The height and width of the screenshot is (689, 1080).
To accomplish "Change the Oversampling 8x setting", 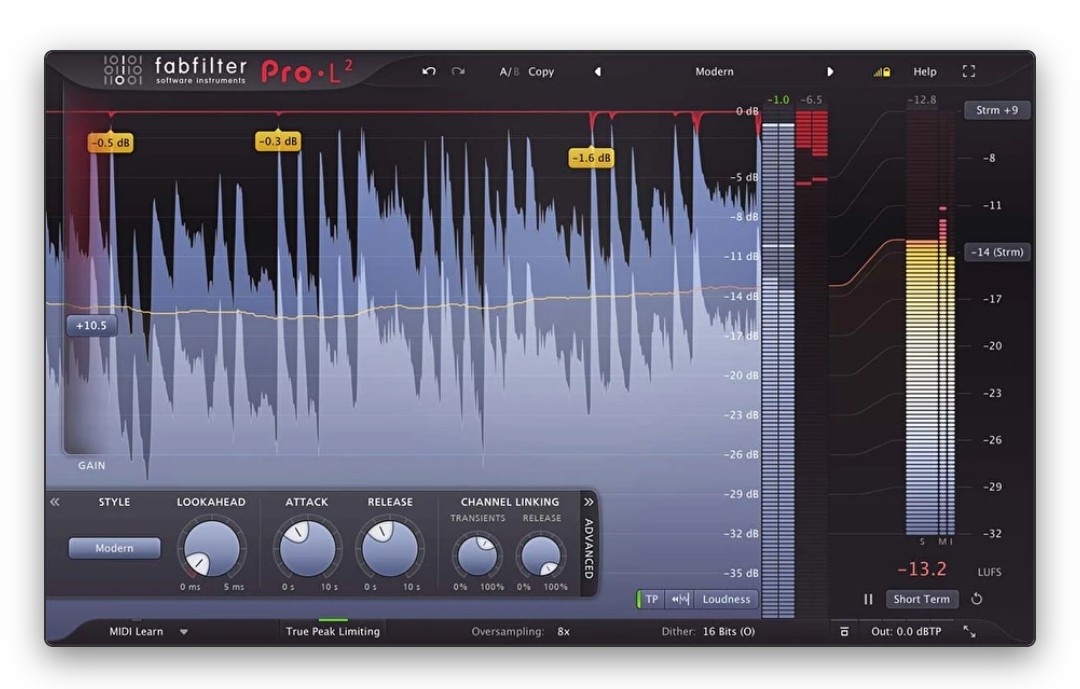I will coord(561,631).
